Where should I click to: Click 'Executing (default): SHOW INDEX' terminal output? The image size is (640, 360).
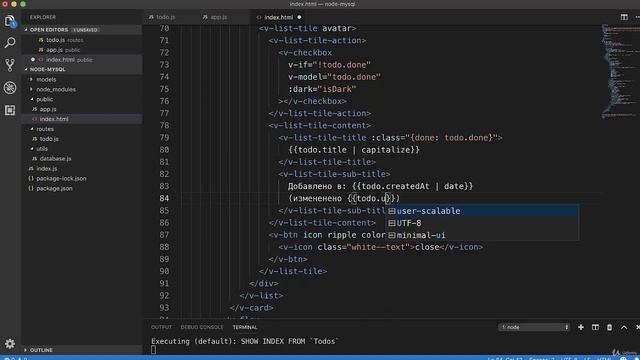point(245,341)
